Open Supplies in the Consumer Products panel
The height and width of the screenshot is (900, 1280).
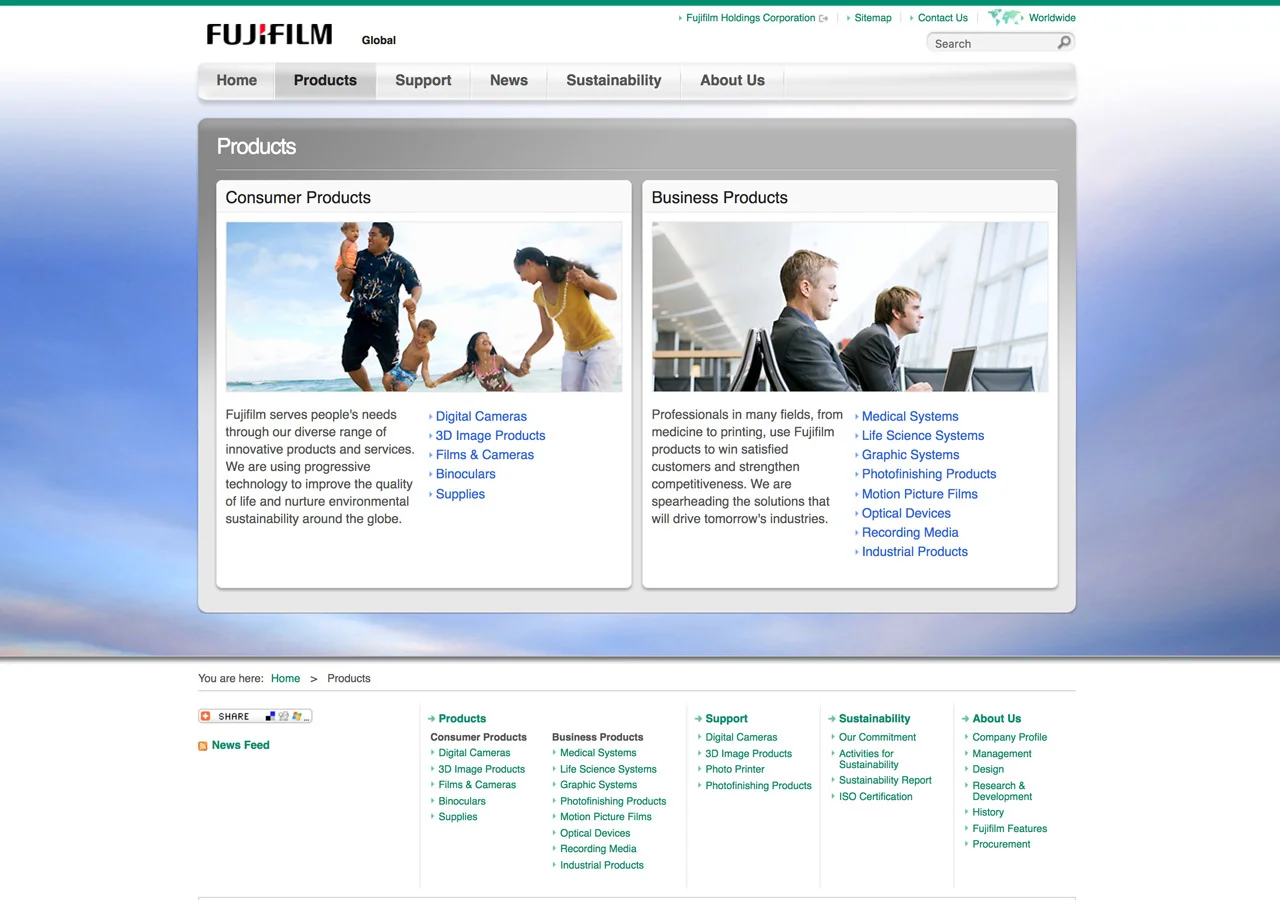[460, 494]
